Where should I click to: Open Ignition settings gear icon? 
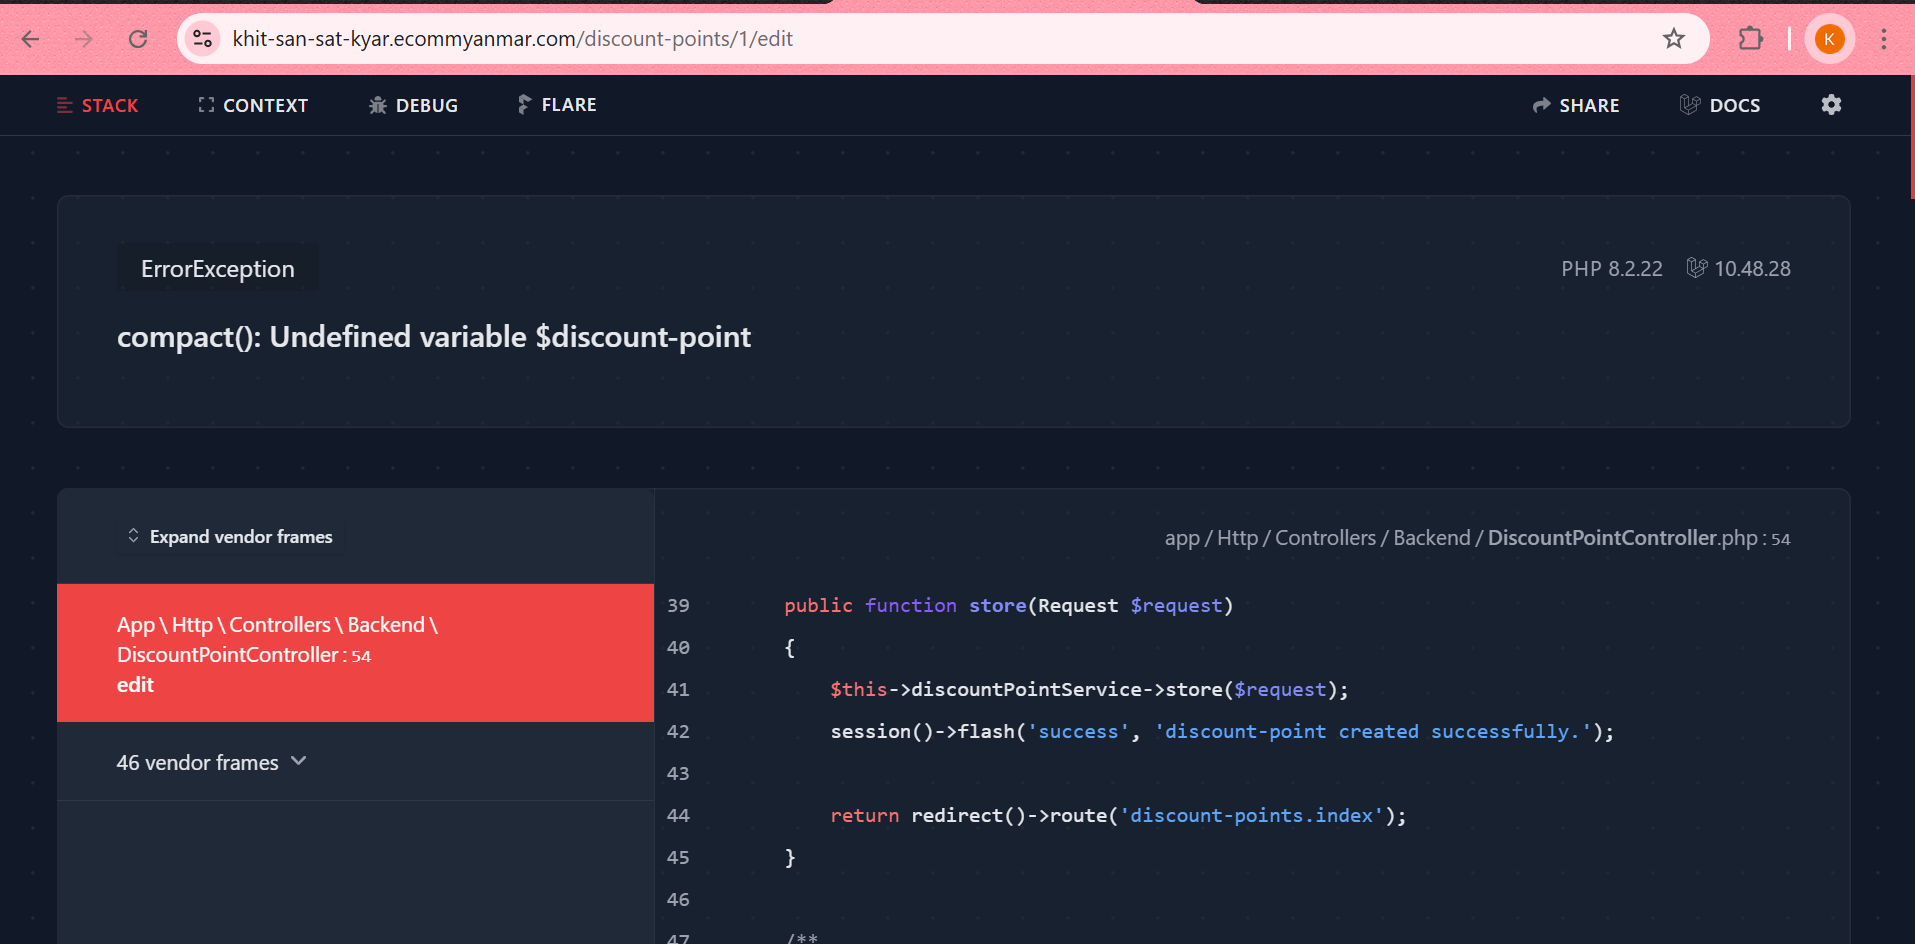(x=1831, y=105)
